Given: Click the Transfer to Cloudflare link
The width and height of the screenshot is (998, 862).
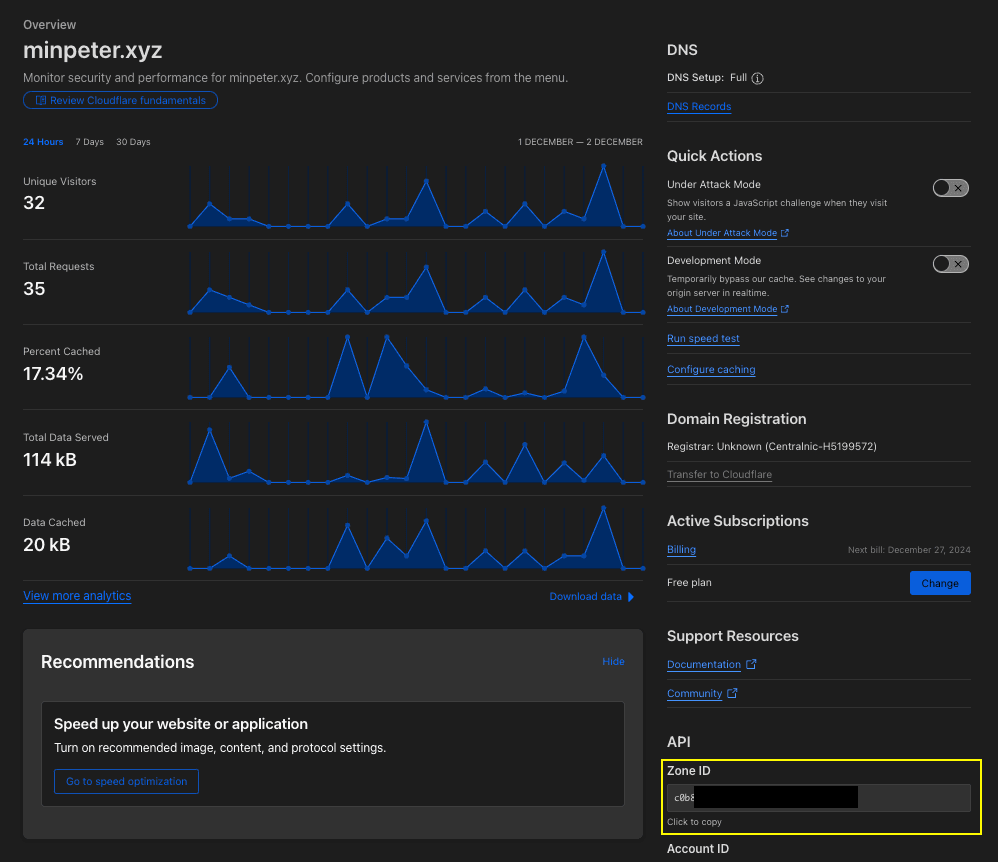Looking at the screenshot, I should point(719,474).
